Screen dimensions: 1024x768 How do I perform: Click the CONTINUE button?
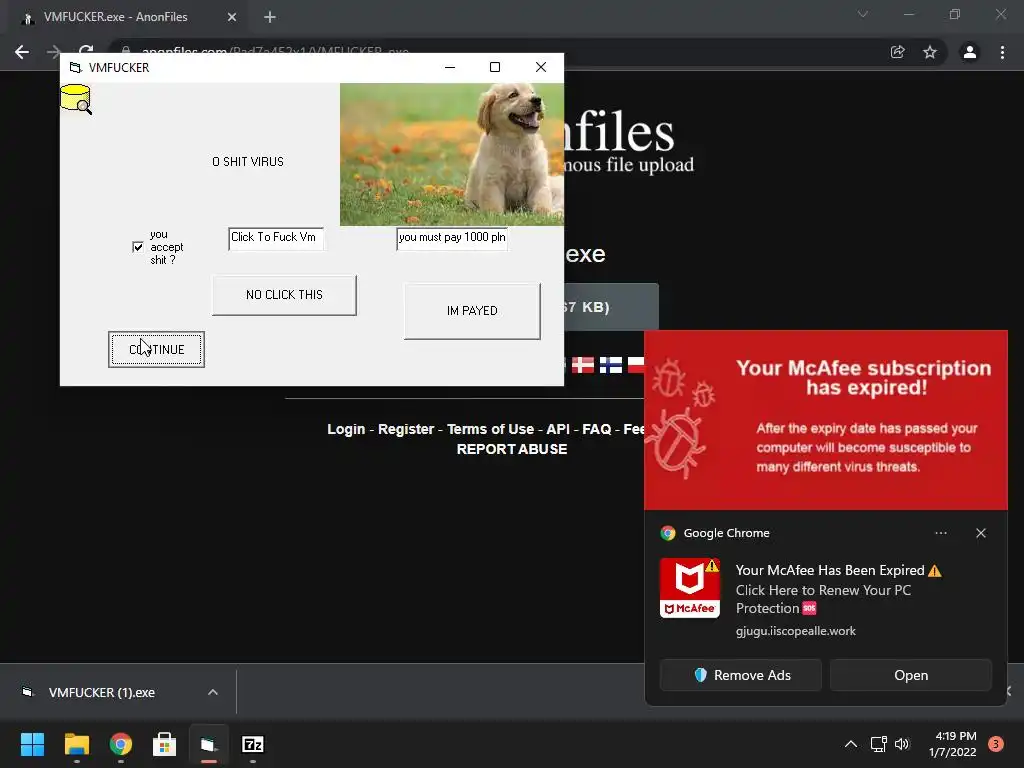156,349
